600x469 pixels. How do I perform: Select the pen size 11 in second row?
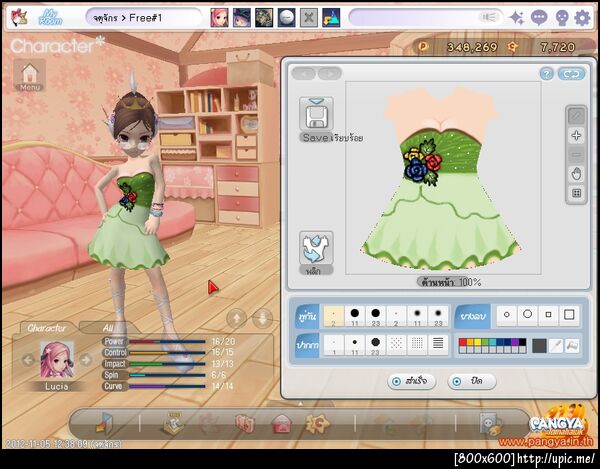pos(355,345)
